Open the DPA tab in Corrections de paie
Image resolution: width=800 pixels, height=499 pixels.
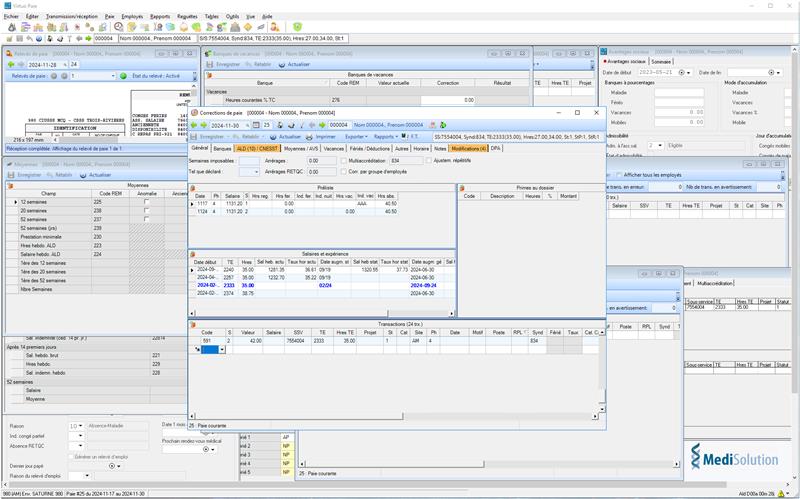495,148
